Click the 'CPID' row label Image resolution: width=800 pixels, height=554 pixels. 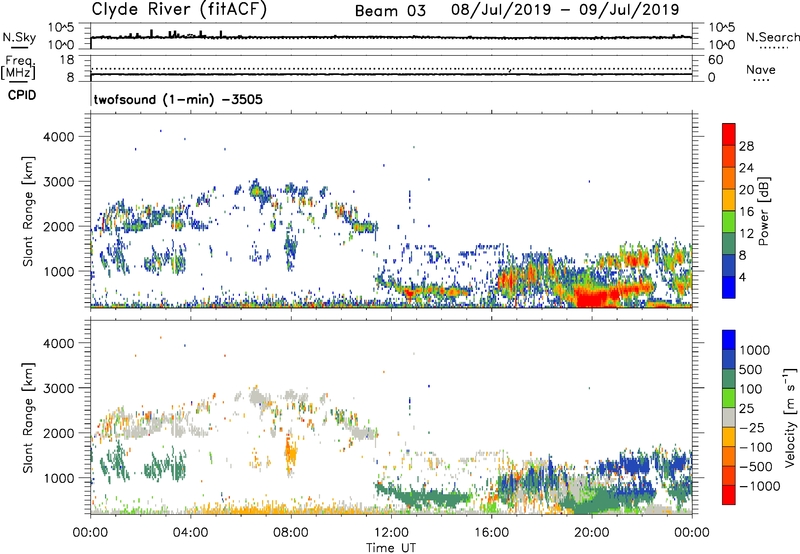point(22,95)
